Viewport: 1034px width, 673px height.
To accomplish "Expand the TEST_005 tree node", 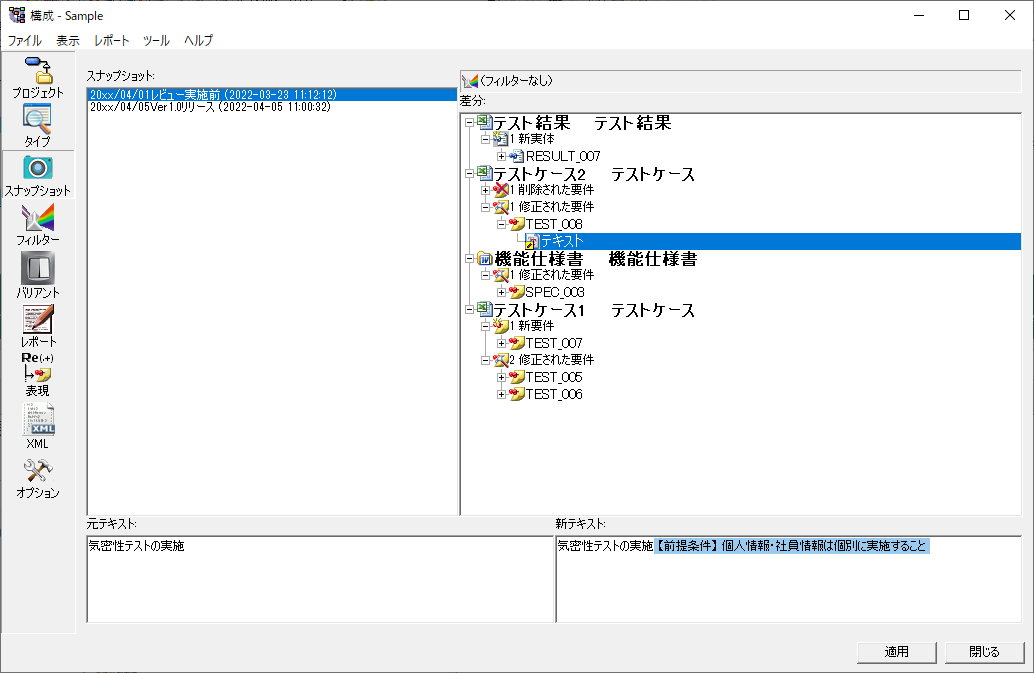I will [x=502, y=377].
